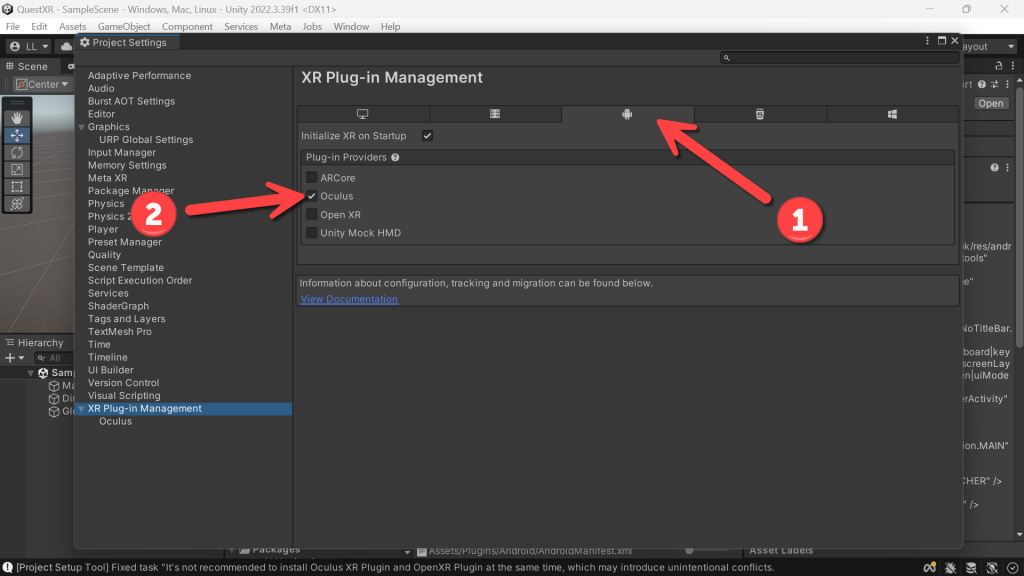Select the Rect tool

point(17,187)
